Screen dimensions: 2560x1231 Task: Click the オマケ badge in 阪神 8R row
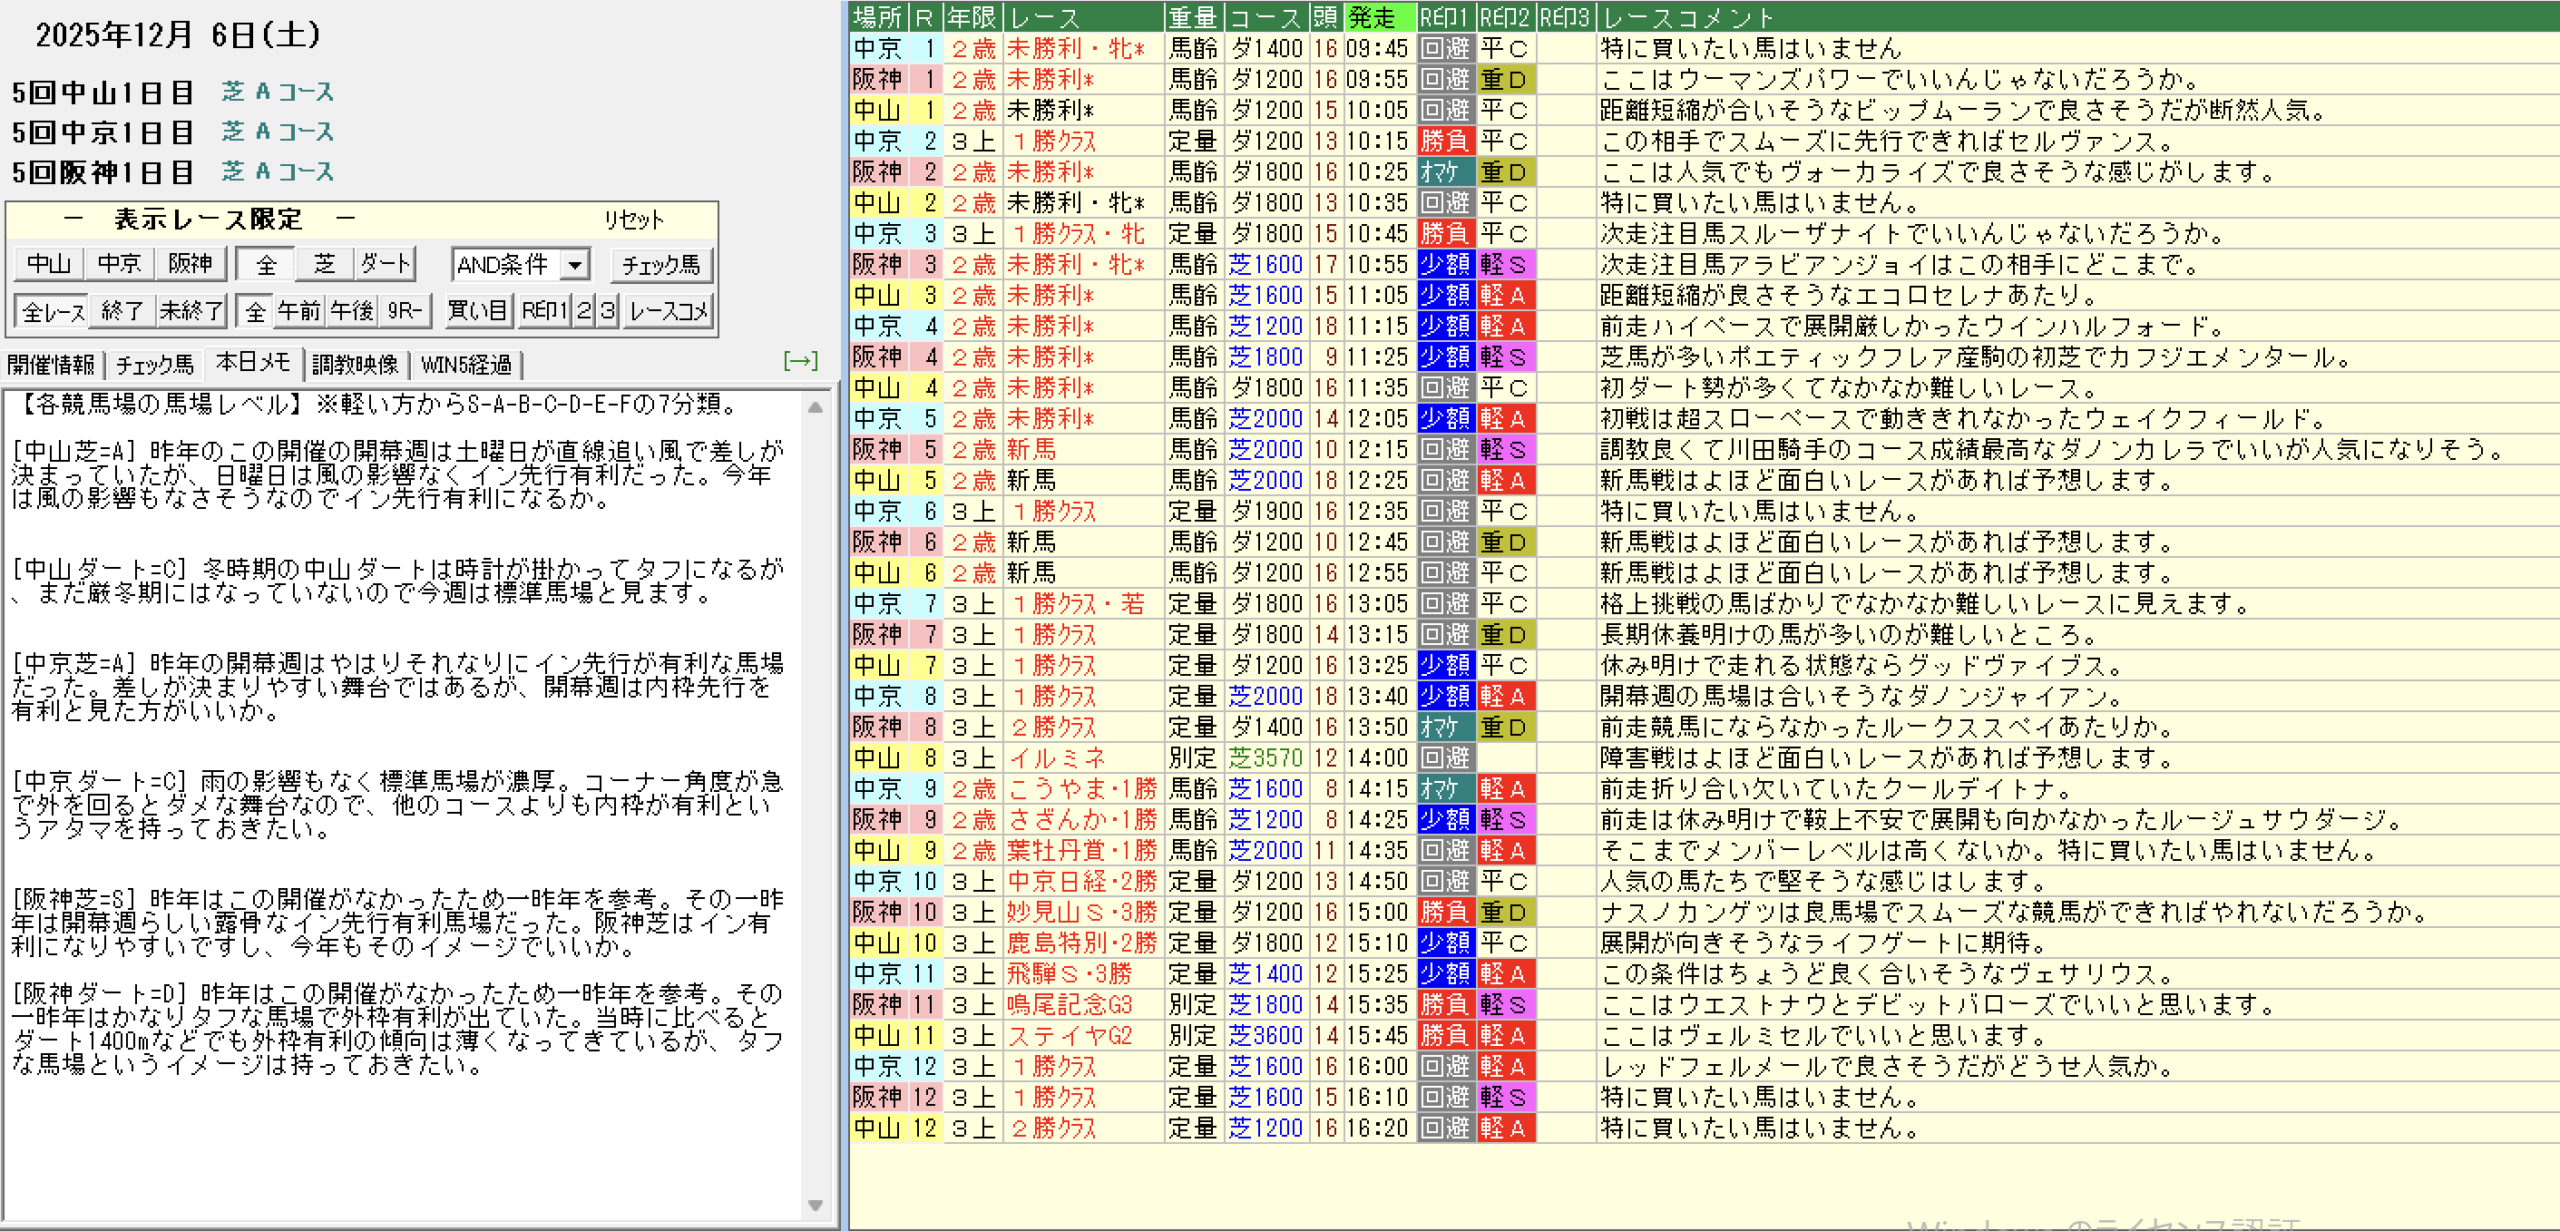point(1445,727)
